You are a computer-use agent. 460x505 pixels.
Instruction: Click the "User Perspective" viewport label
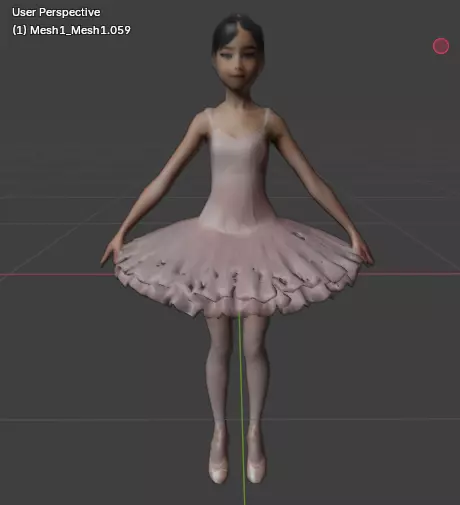pos(56,12)
